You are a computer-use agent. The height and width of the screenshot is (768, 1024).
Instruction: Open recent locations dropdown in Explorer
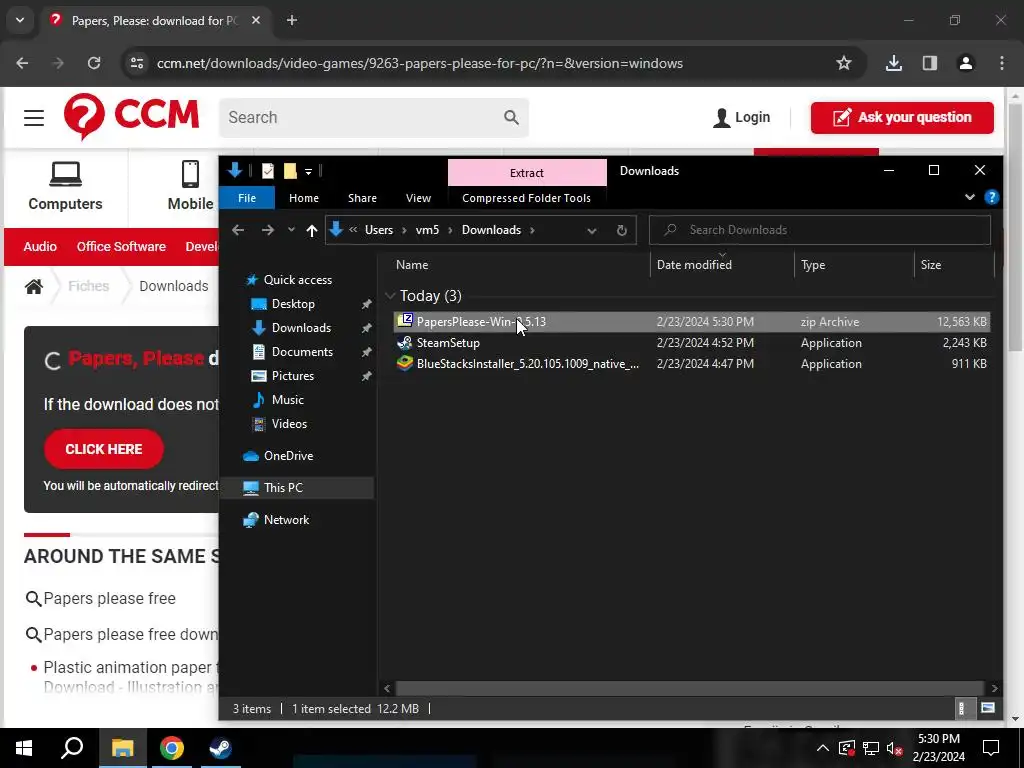pyautogui.click(x=291, y=230)
